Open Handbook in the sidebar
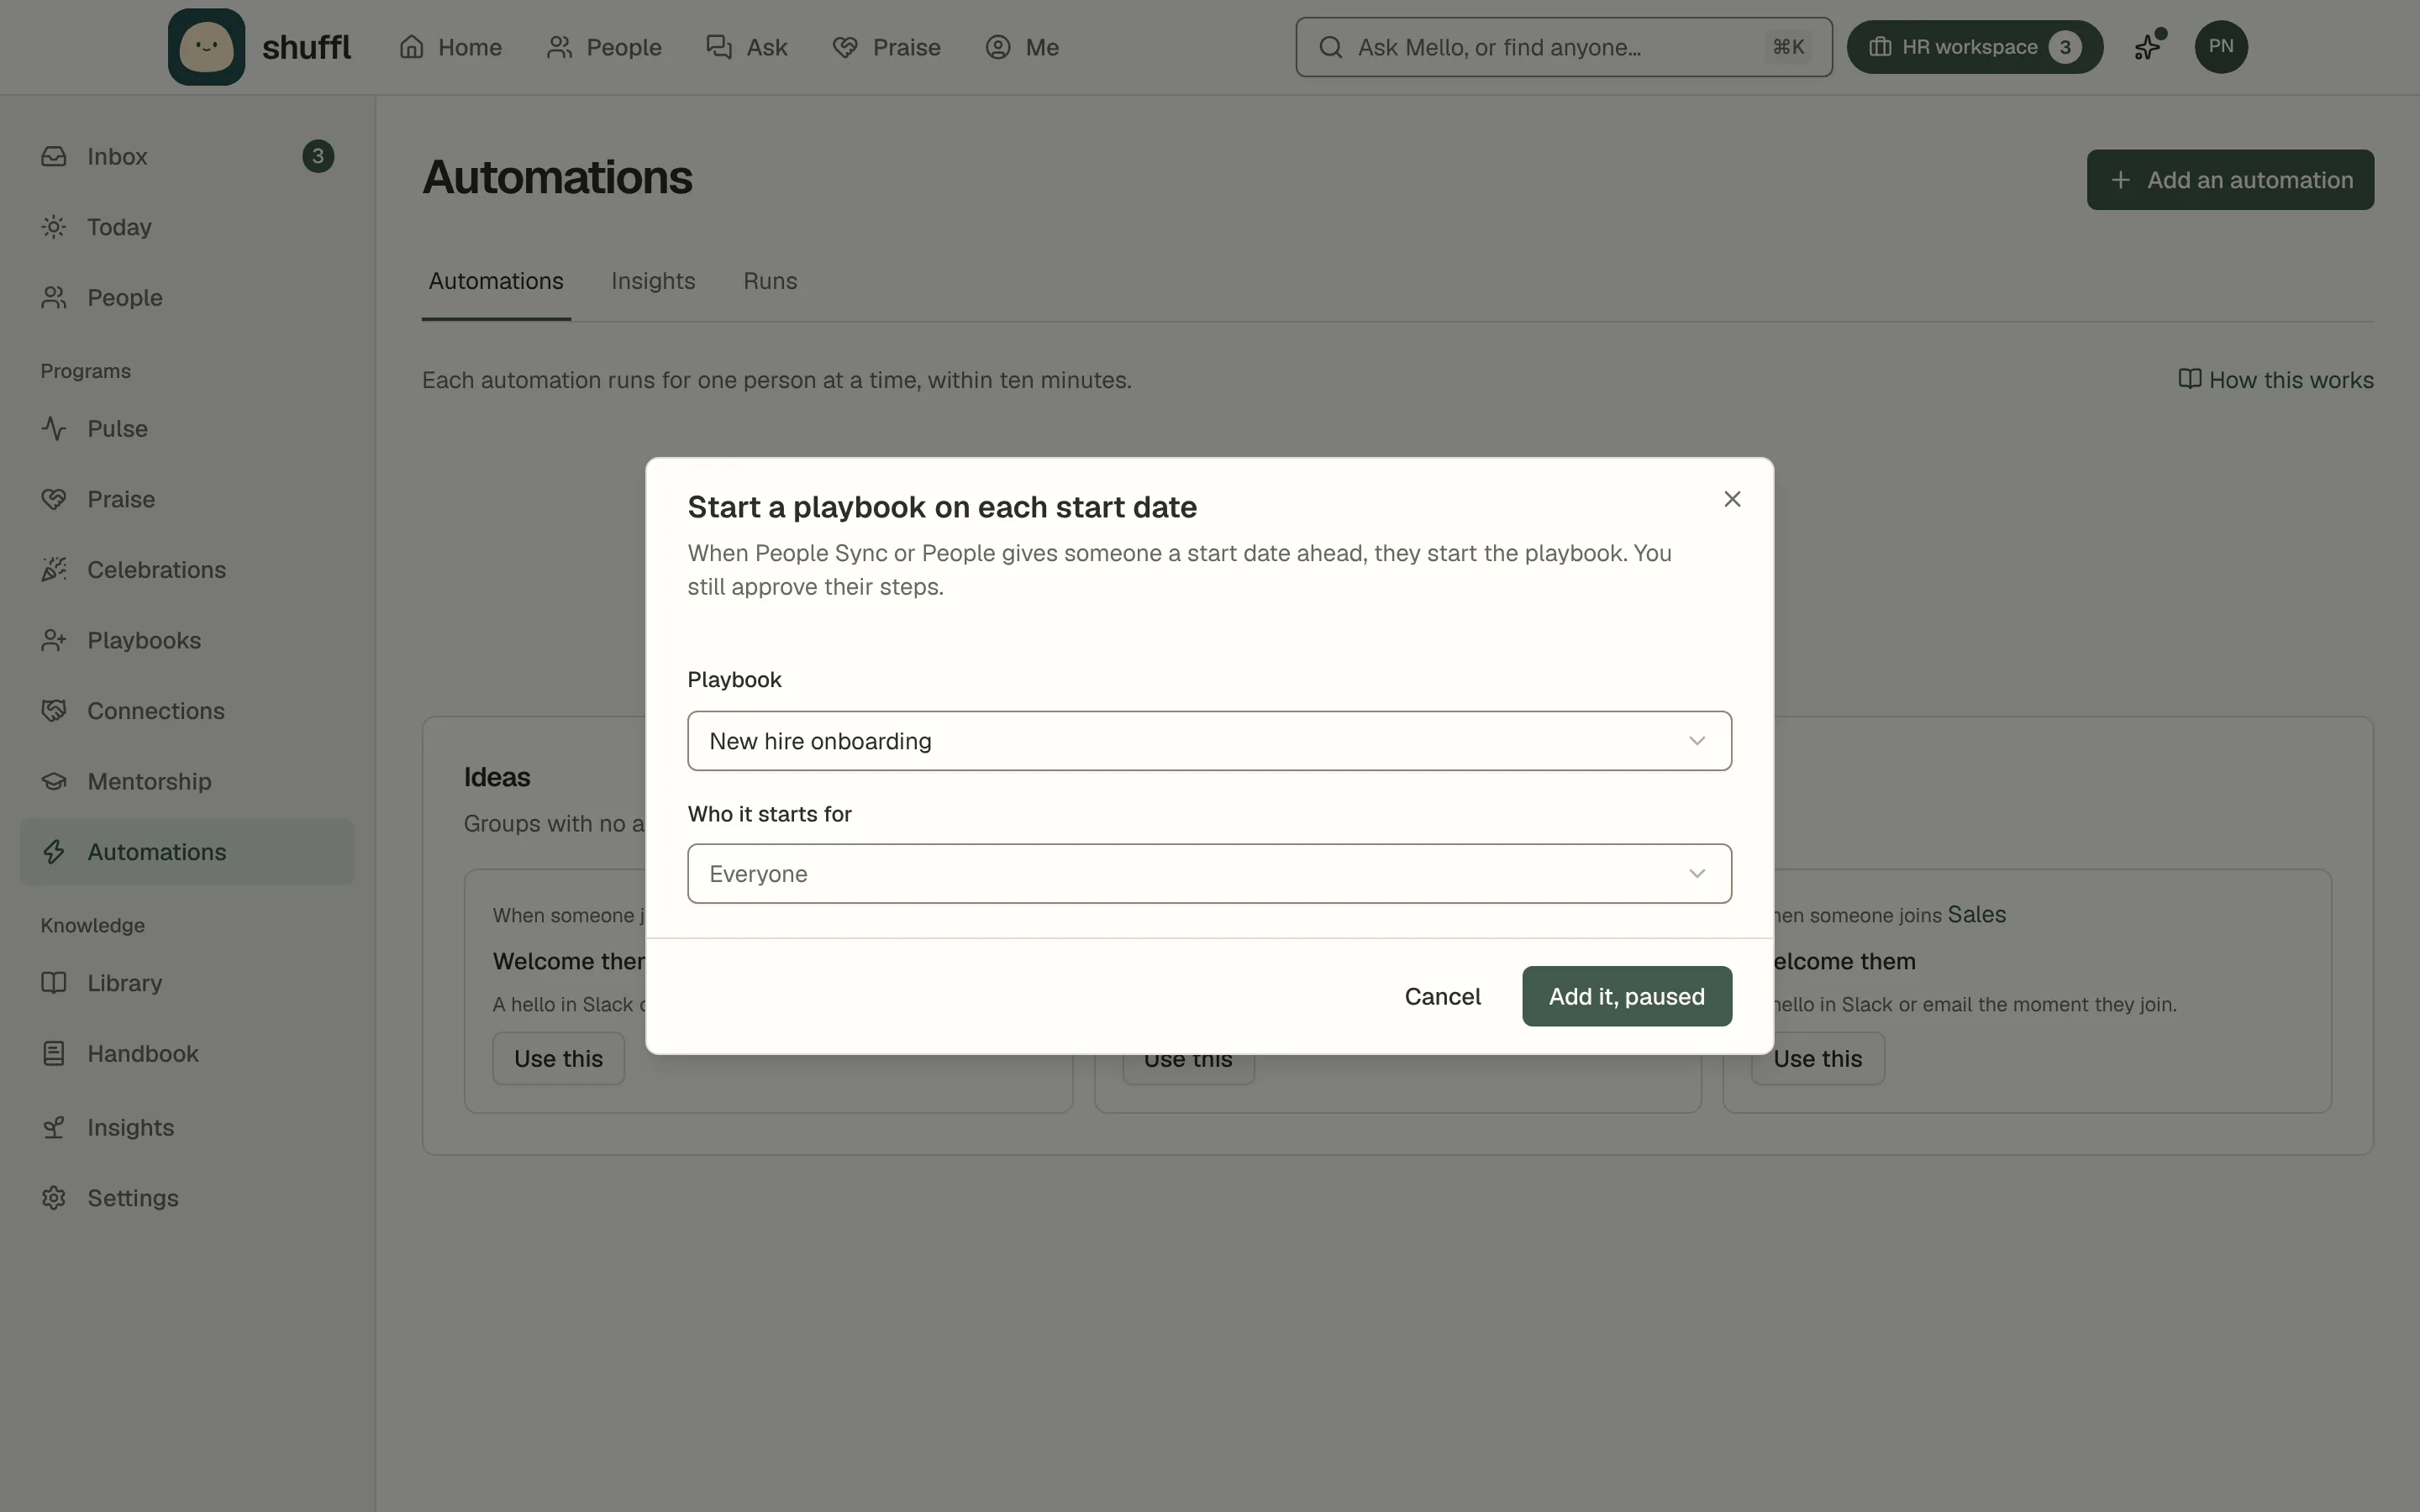Screen dimensions: 2420x1512 (187, 1053)
